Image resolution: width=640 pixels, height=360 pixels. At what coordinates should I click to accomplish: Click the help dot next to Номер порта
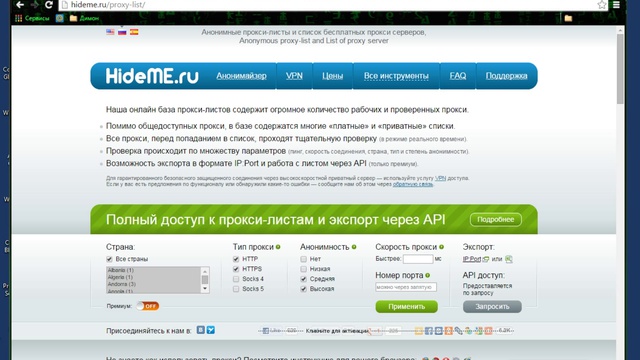pos(427,276)
